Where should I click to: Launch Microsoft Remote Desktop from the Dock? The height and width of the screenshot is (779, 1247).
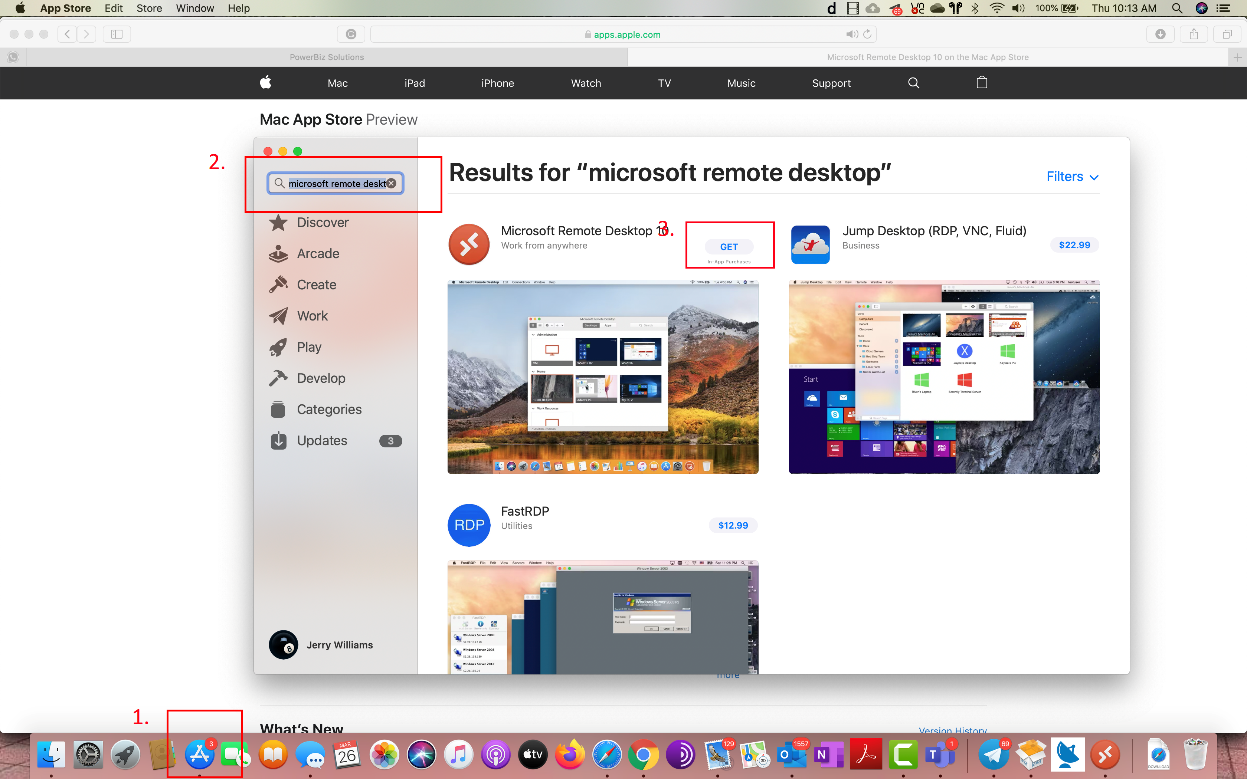[x=1105, y=755]
